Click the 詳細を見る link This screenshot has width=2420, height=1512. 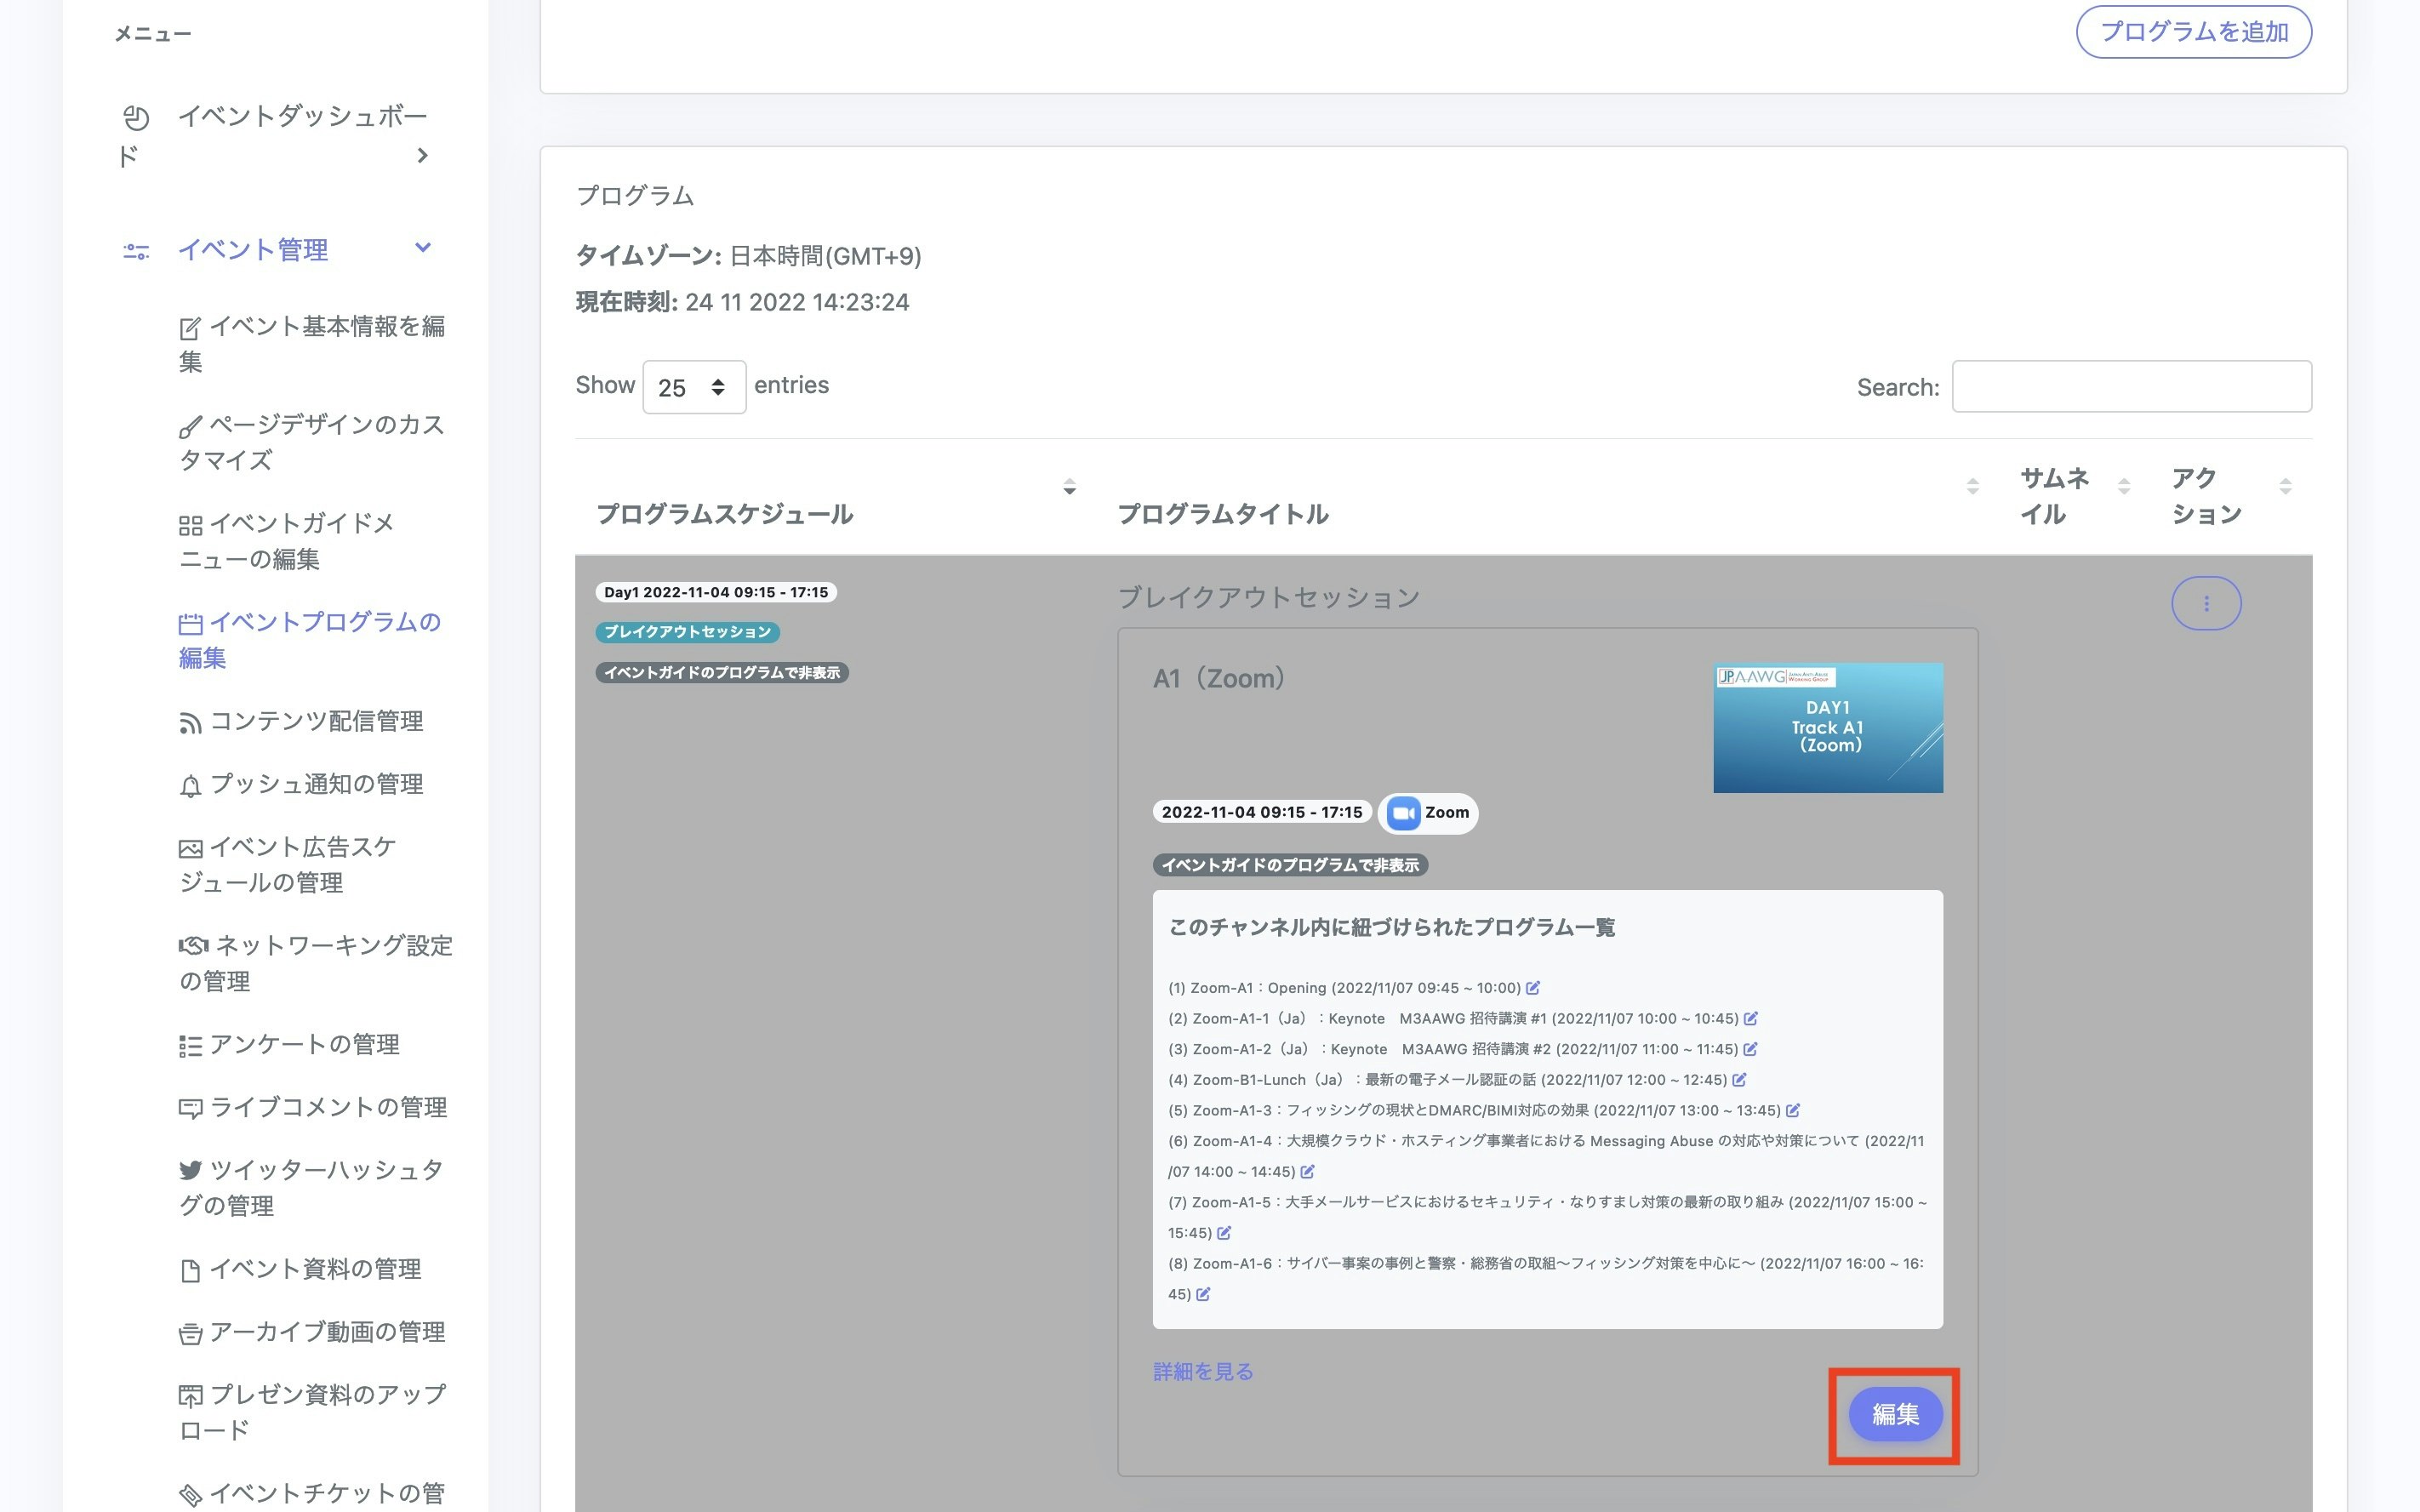(x=1203, y=1372)
